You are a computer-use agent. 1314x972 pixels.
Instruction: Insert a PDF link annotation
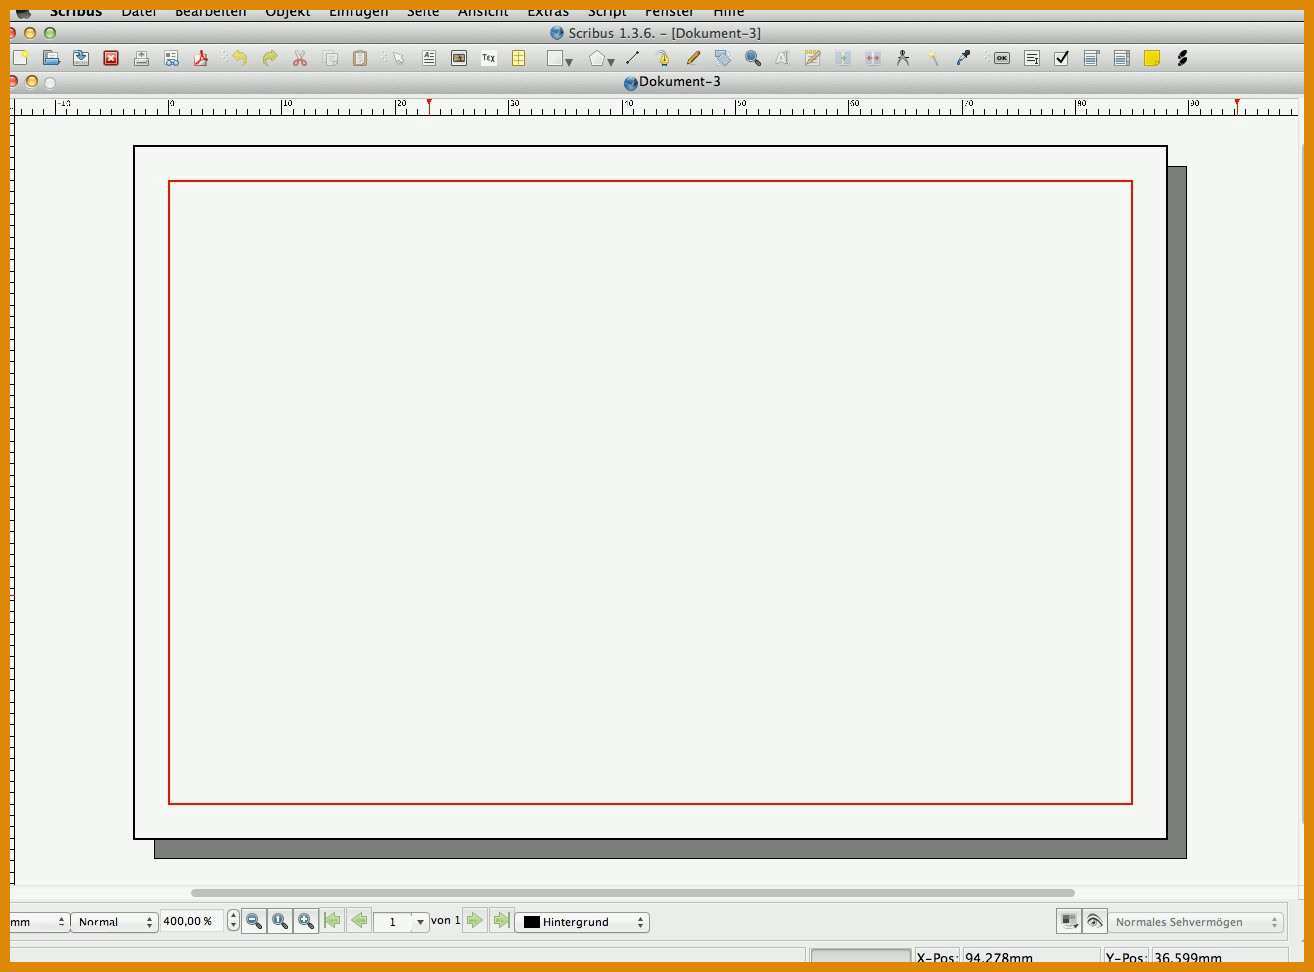click(1182, 58)
